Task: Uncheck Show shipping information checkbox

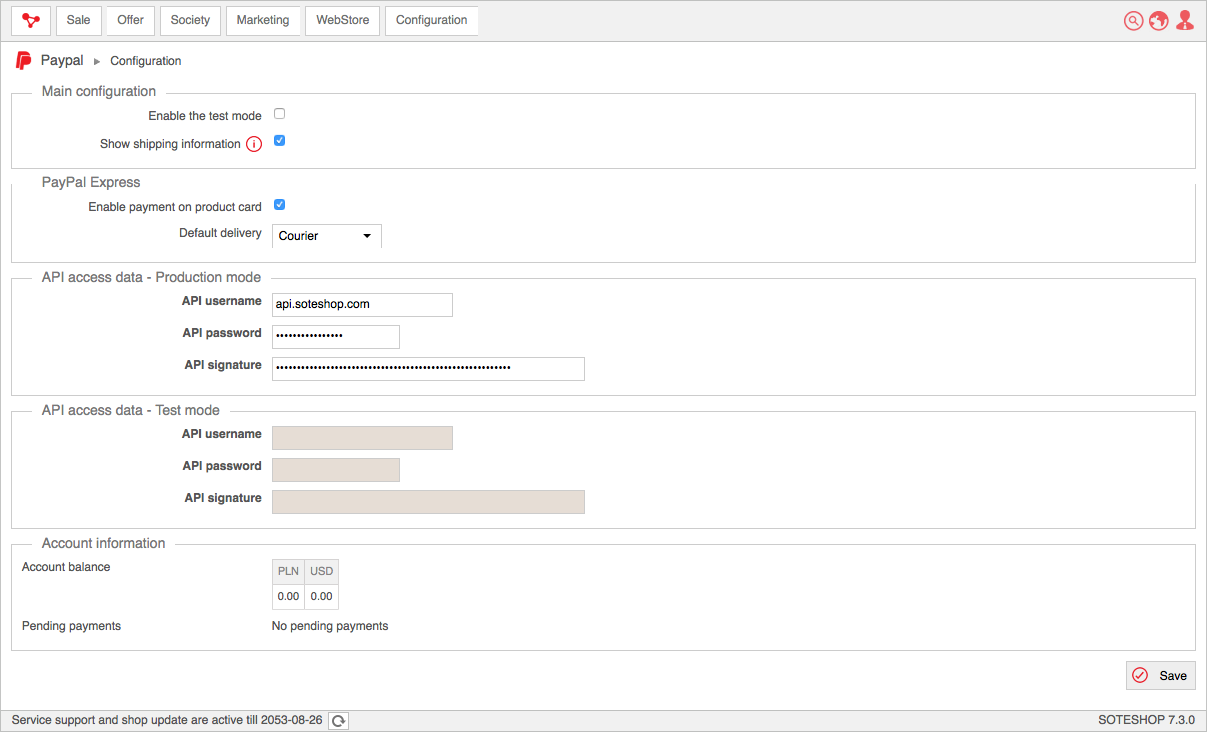Action: (280, 141)
